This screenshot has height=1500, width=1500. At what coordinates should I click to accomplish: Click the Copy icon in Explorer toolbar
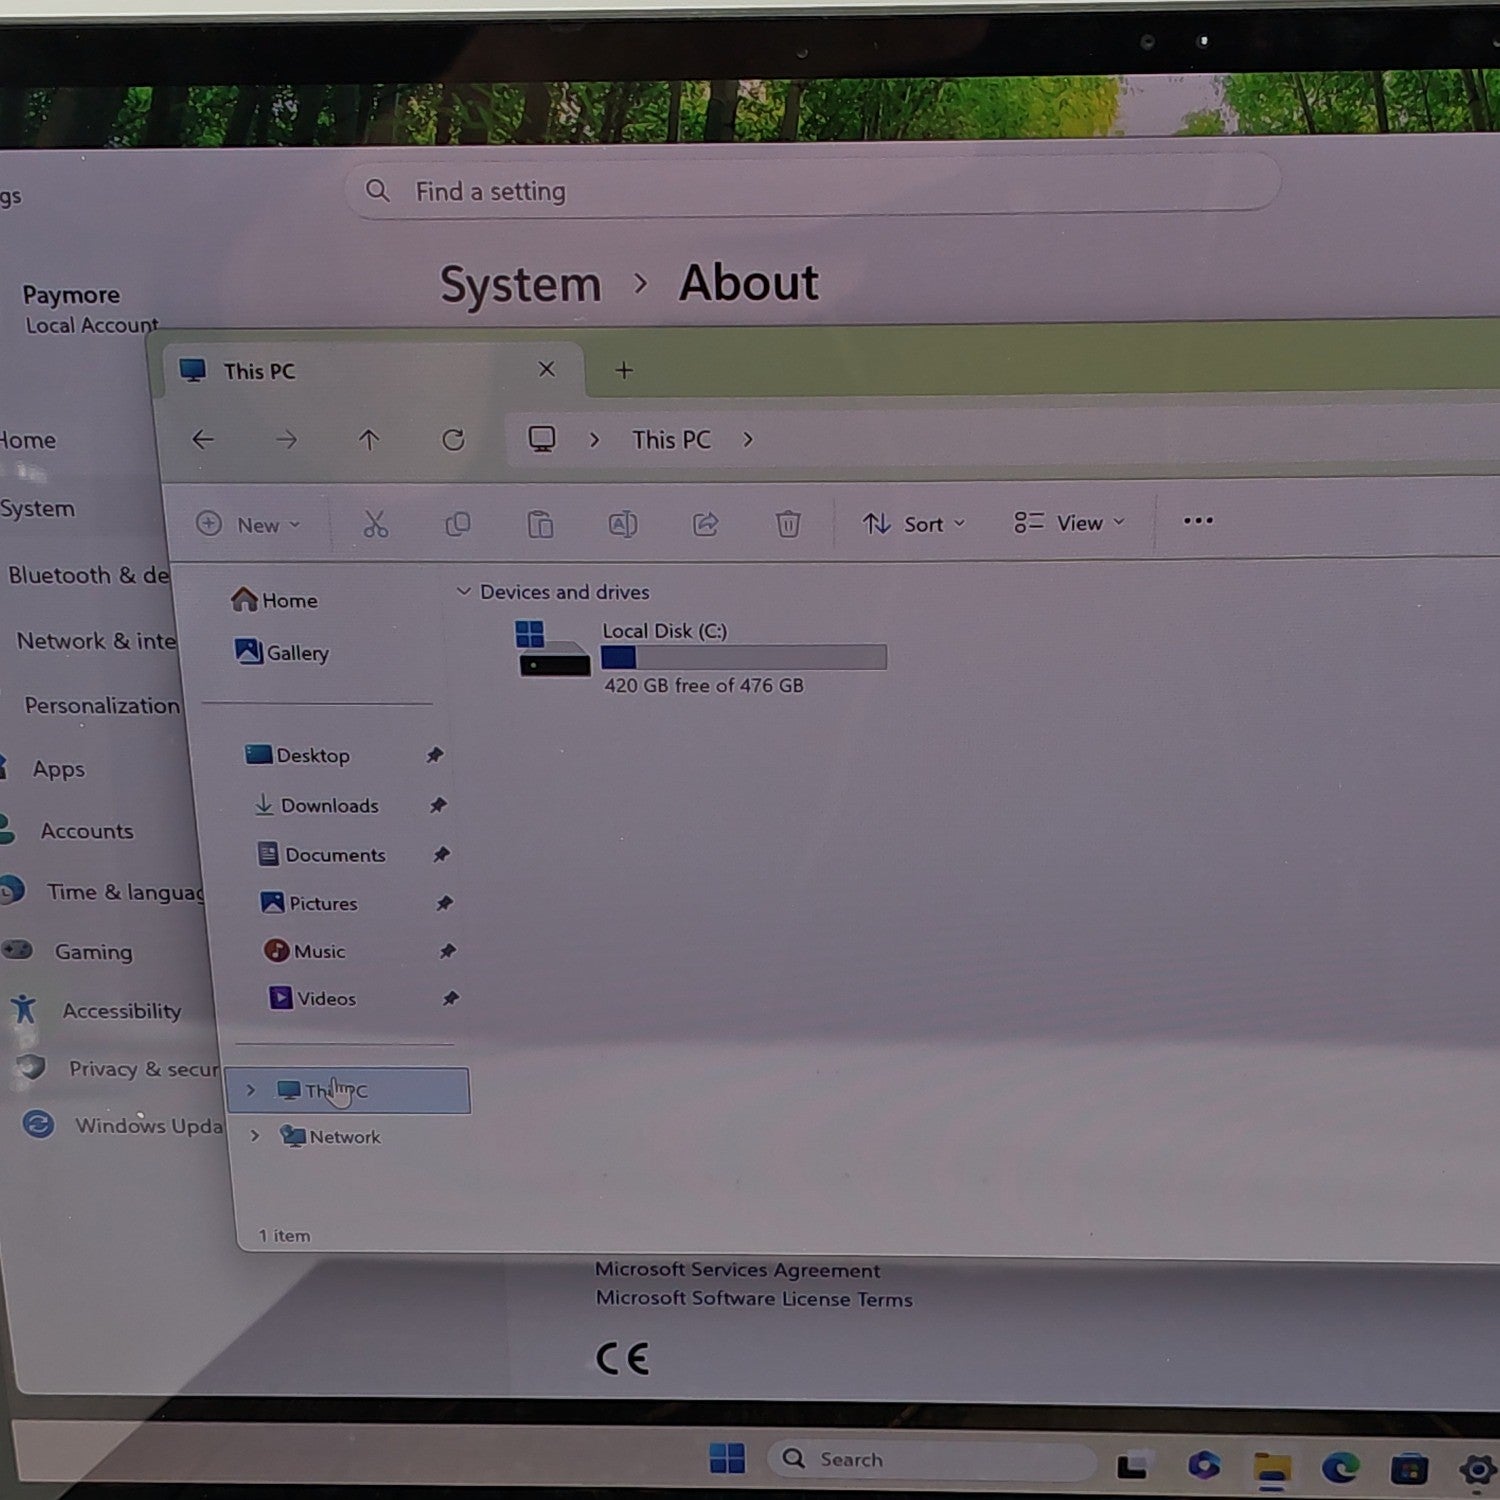(x=458, y=525)
